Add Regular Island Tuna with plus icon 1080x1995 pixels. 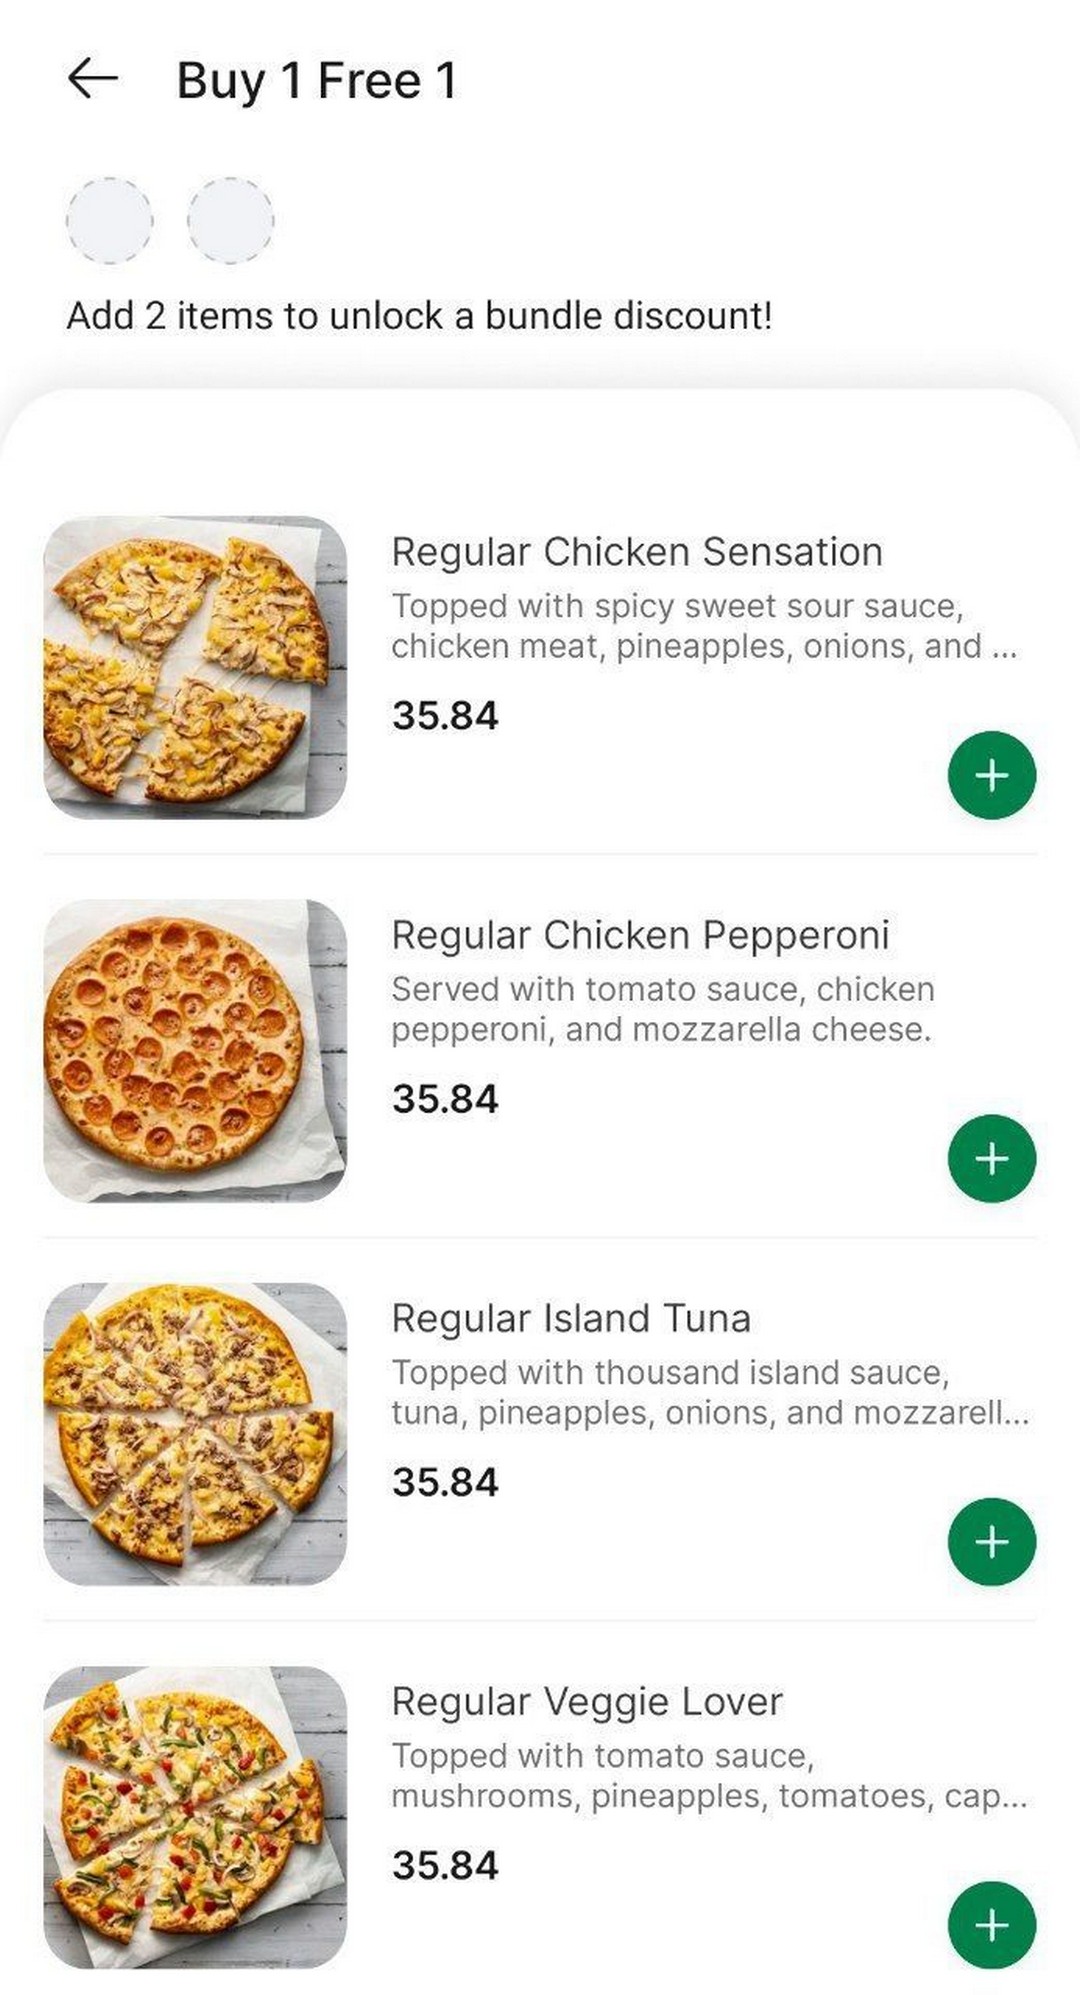[991, 1541]
